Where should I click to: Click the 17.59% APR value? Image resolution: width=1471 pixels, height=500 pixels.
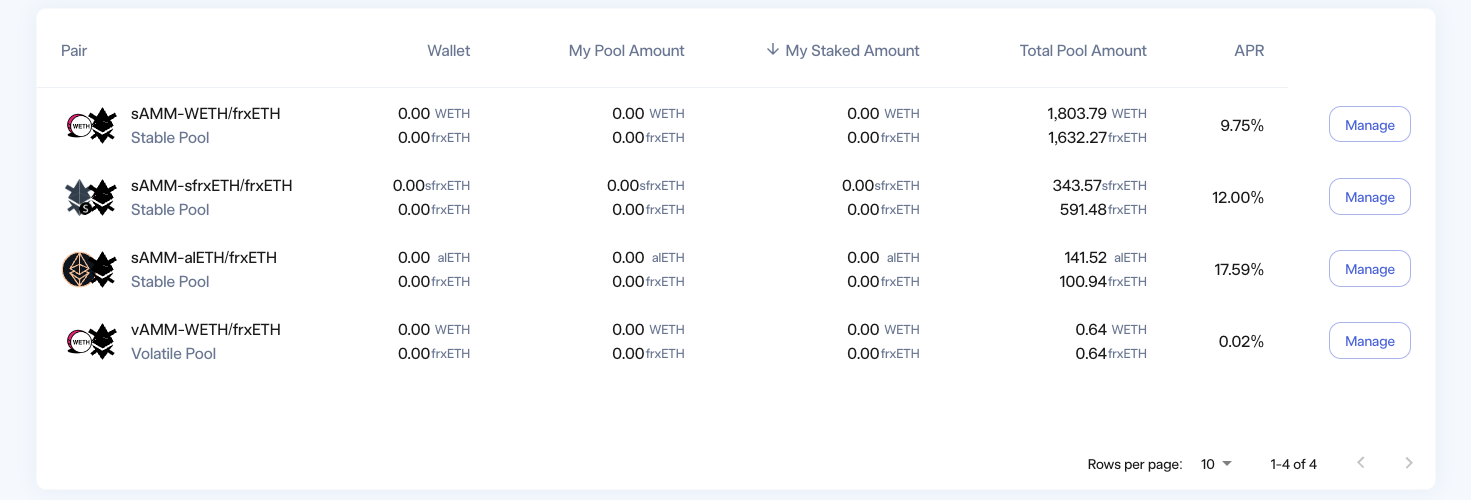click(1239, 270)
